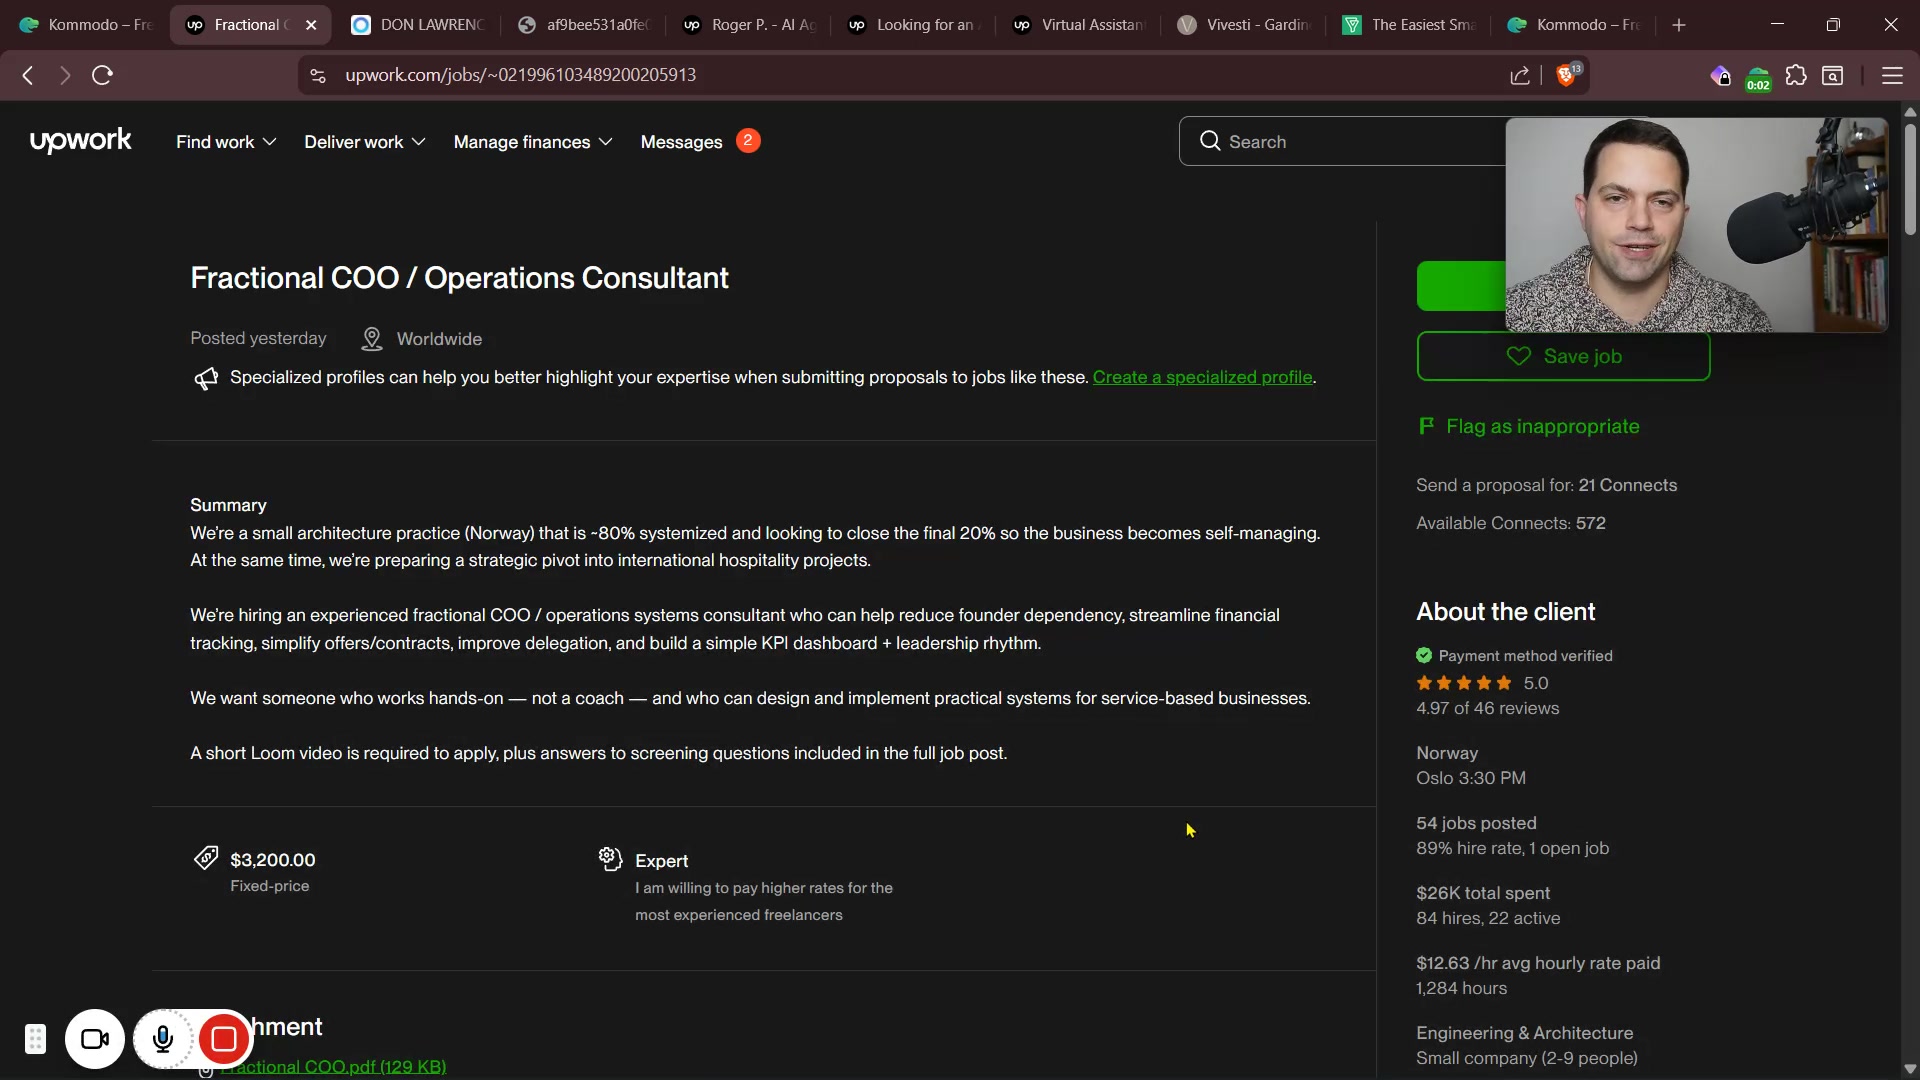Reload the page with refresh icon

coord(102,75)
